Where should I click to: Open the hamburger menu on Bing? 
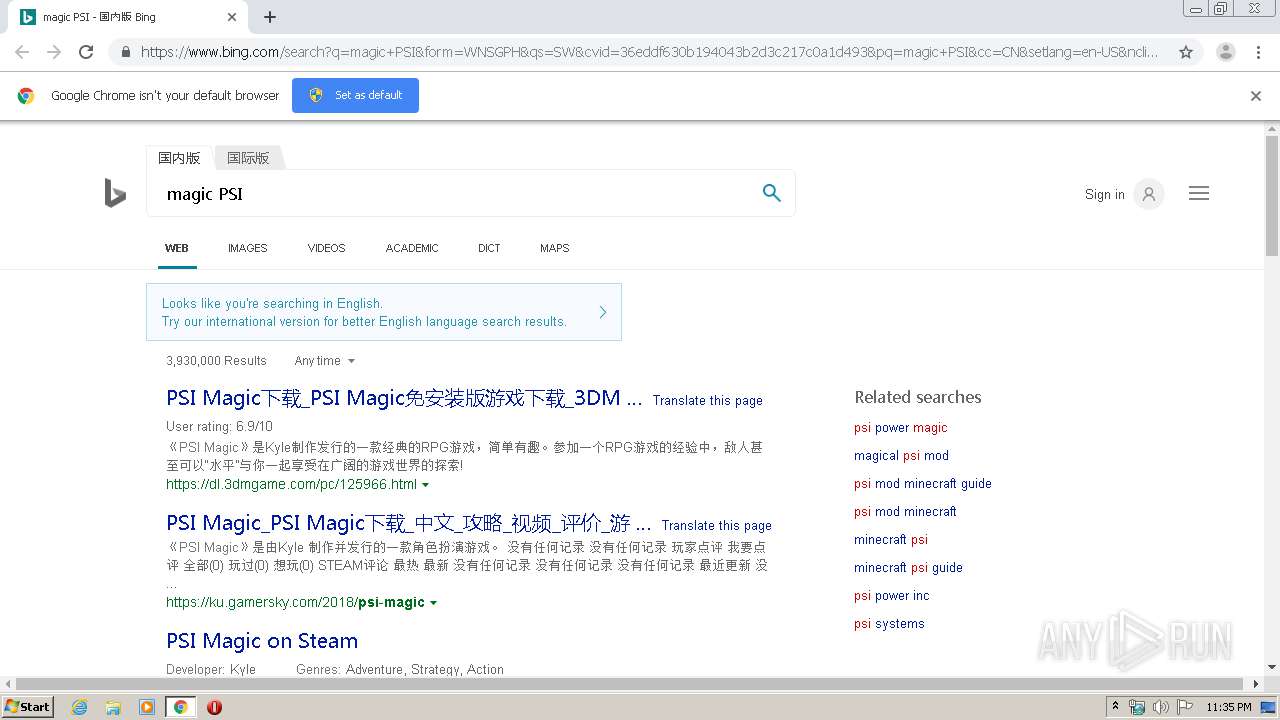pyautogui.click(x=1199, y=193)
